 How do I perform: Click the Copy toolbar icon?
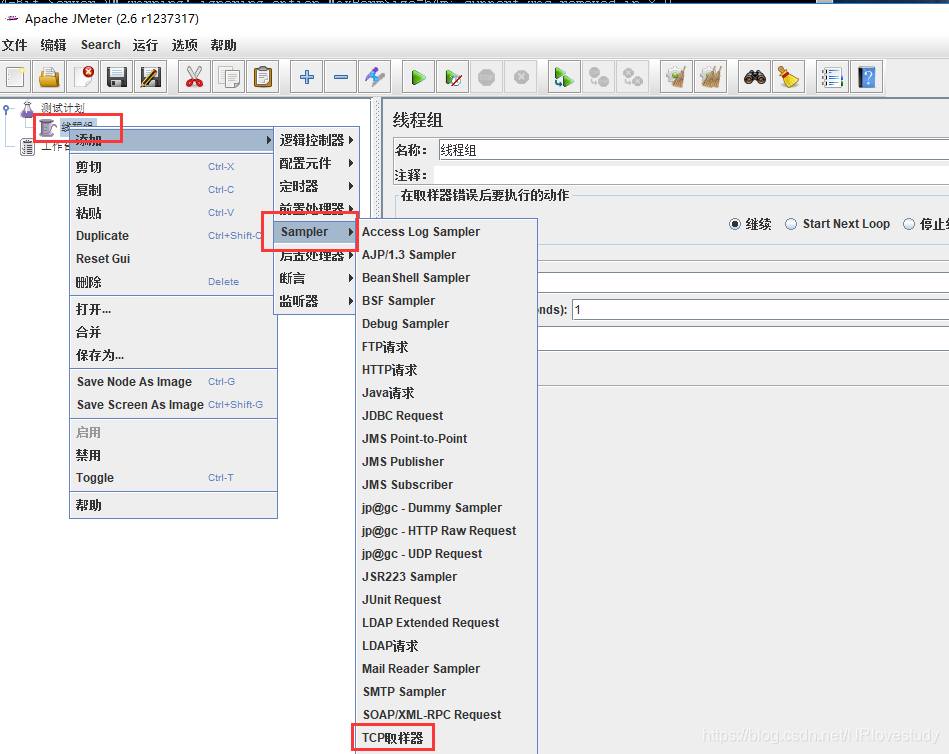point(229,77)
